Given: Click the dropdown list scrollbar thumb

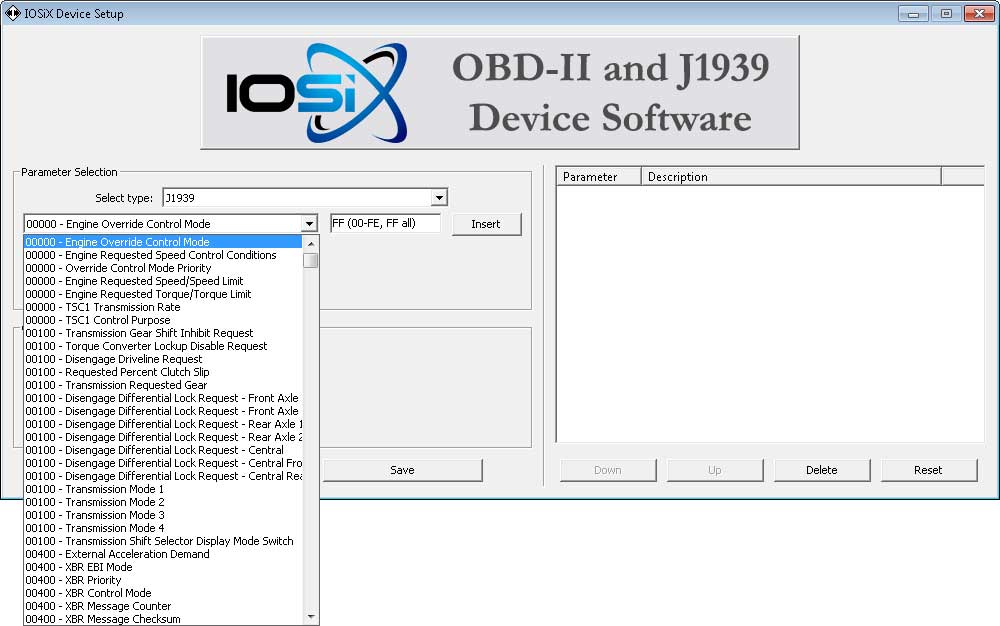Looking at the screenshot, I should 311,260.
